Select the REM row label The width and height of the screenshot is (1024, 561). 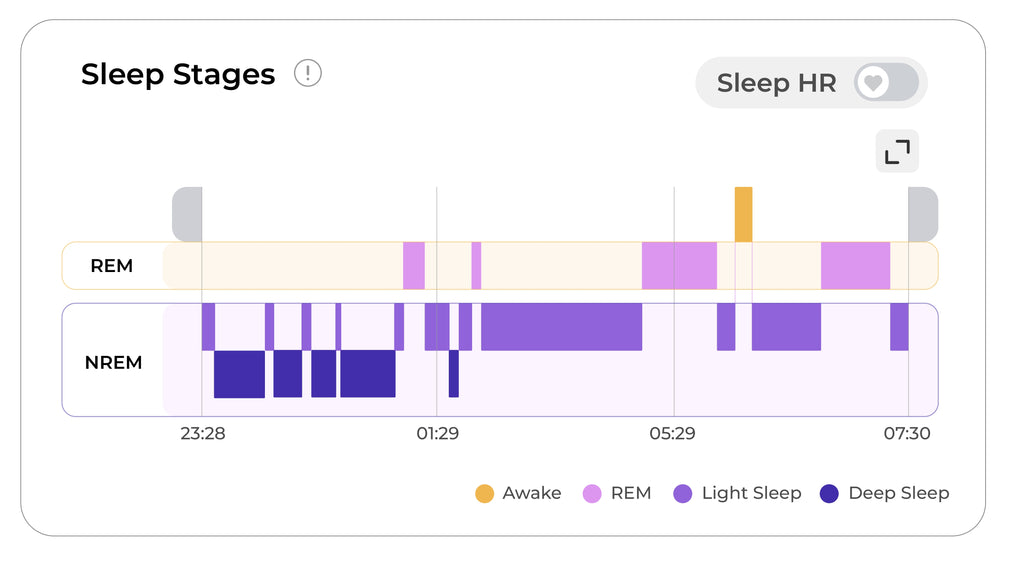pos(111,266)
